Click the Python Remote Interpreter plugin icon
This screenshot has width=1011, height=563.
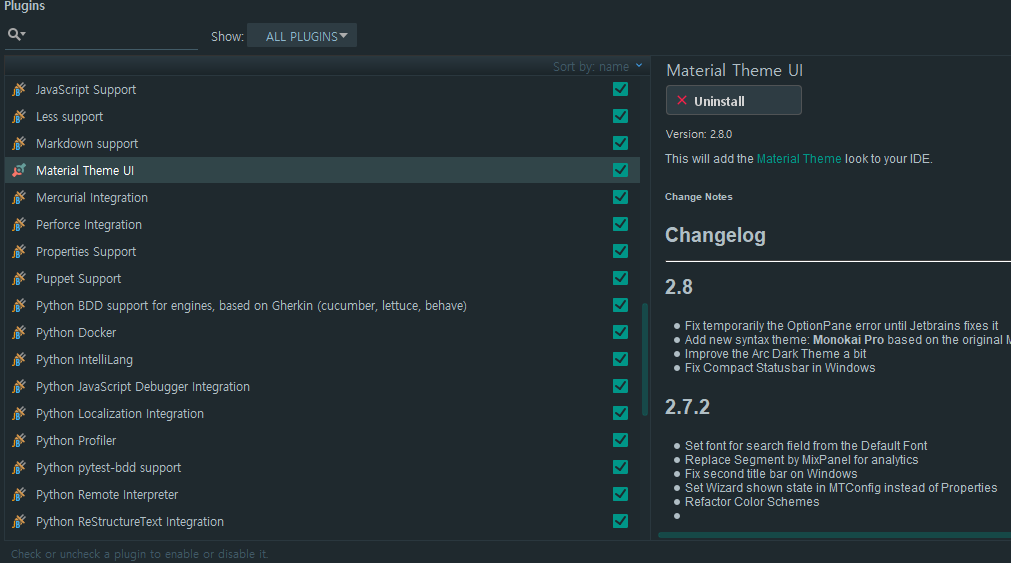pos(19,495)
